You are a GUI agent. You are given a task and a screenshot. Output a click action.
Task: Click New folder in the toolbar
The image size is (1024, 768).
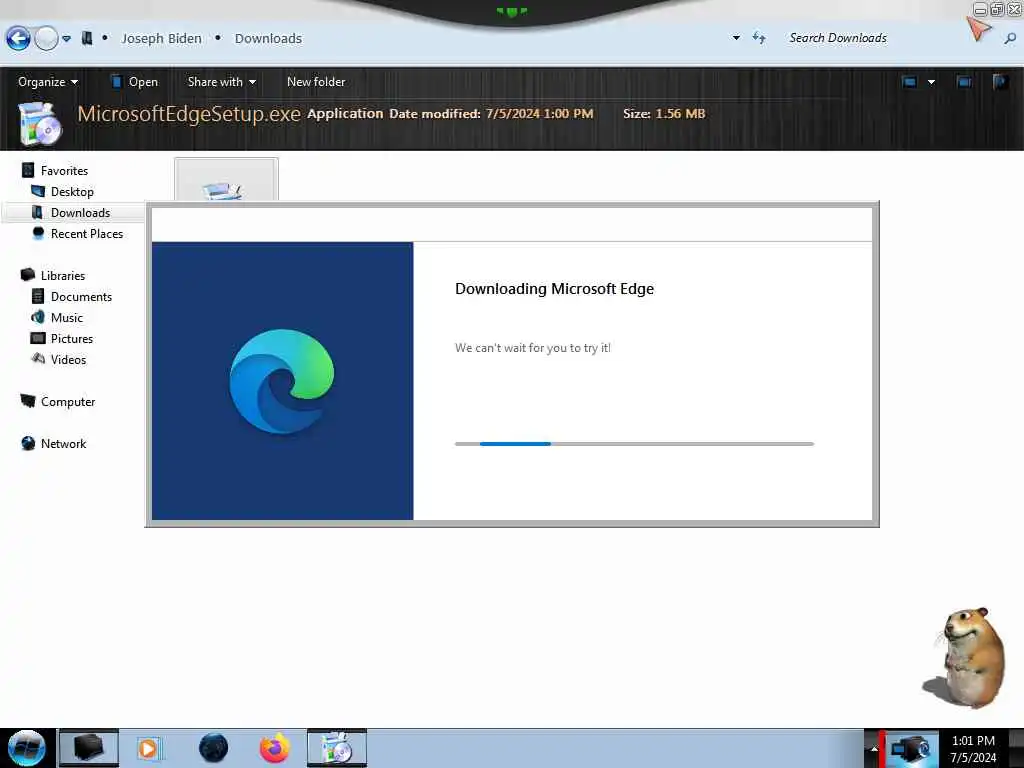click(x=316, y=82)
